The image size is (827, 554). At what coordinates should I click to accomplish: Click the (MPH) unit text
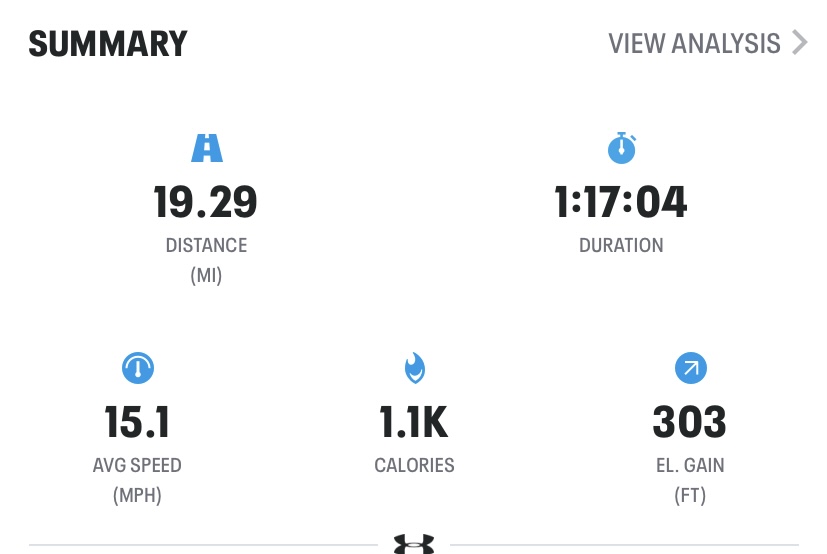pyautogui.click(x=137, y=495)
